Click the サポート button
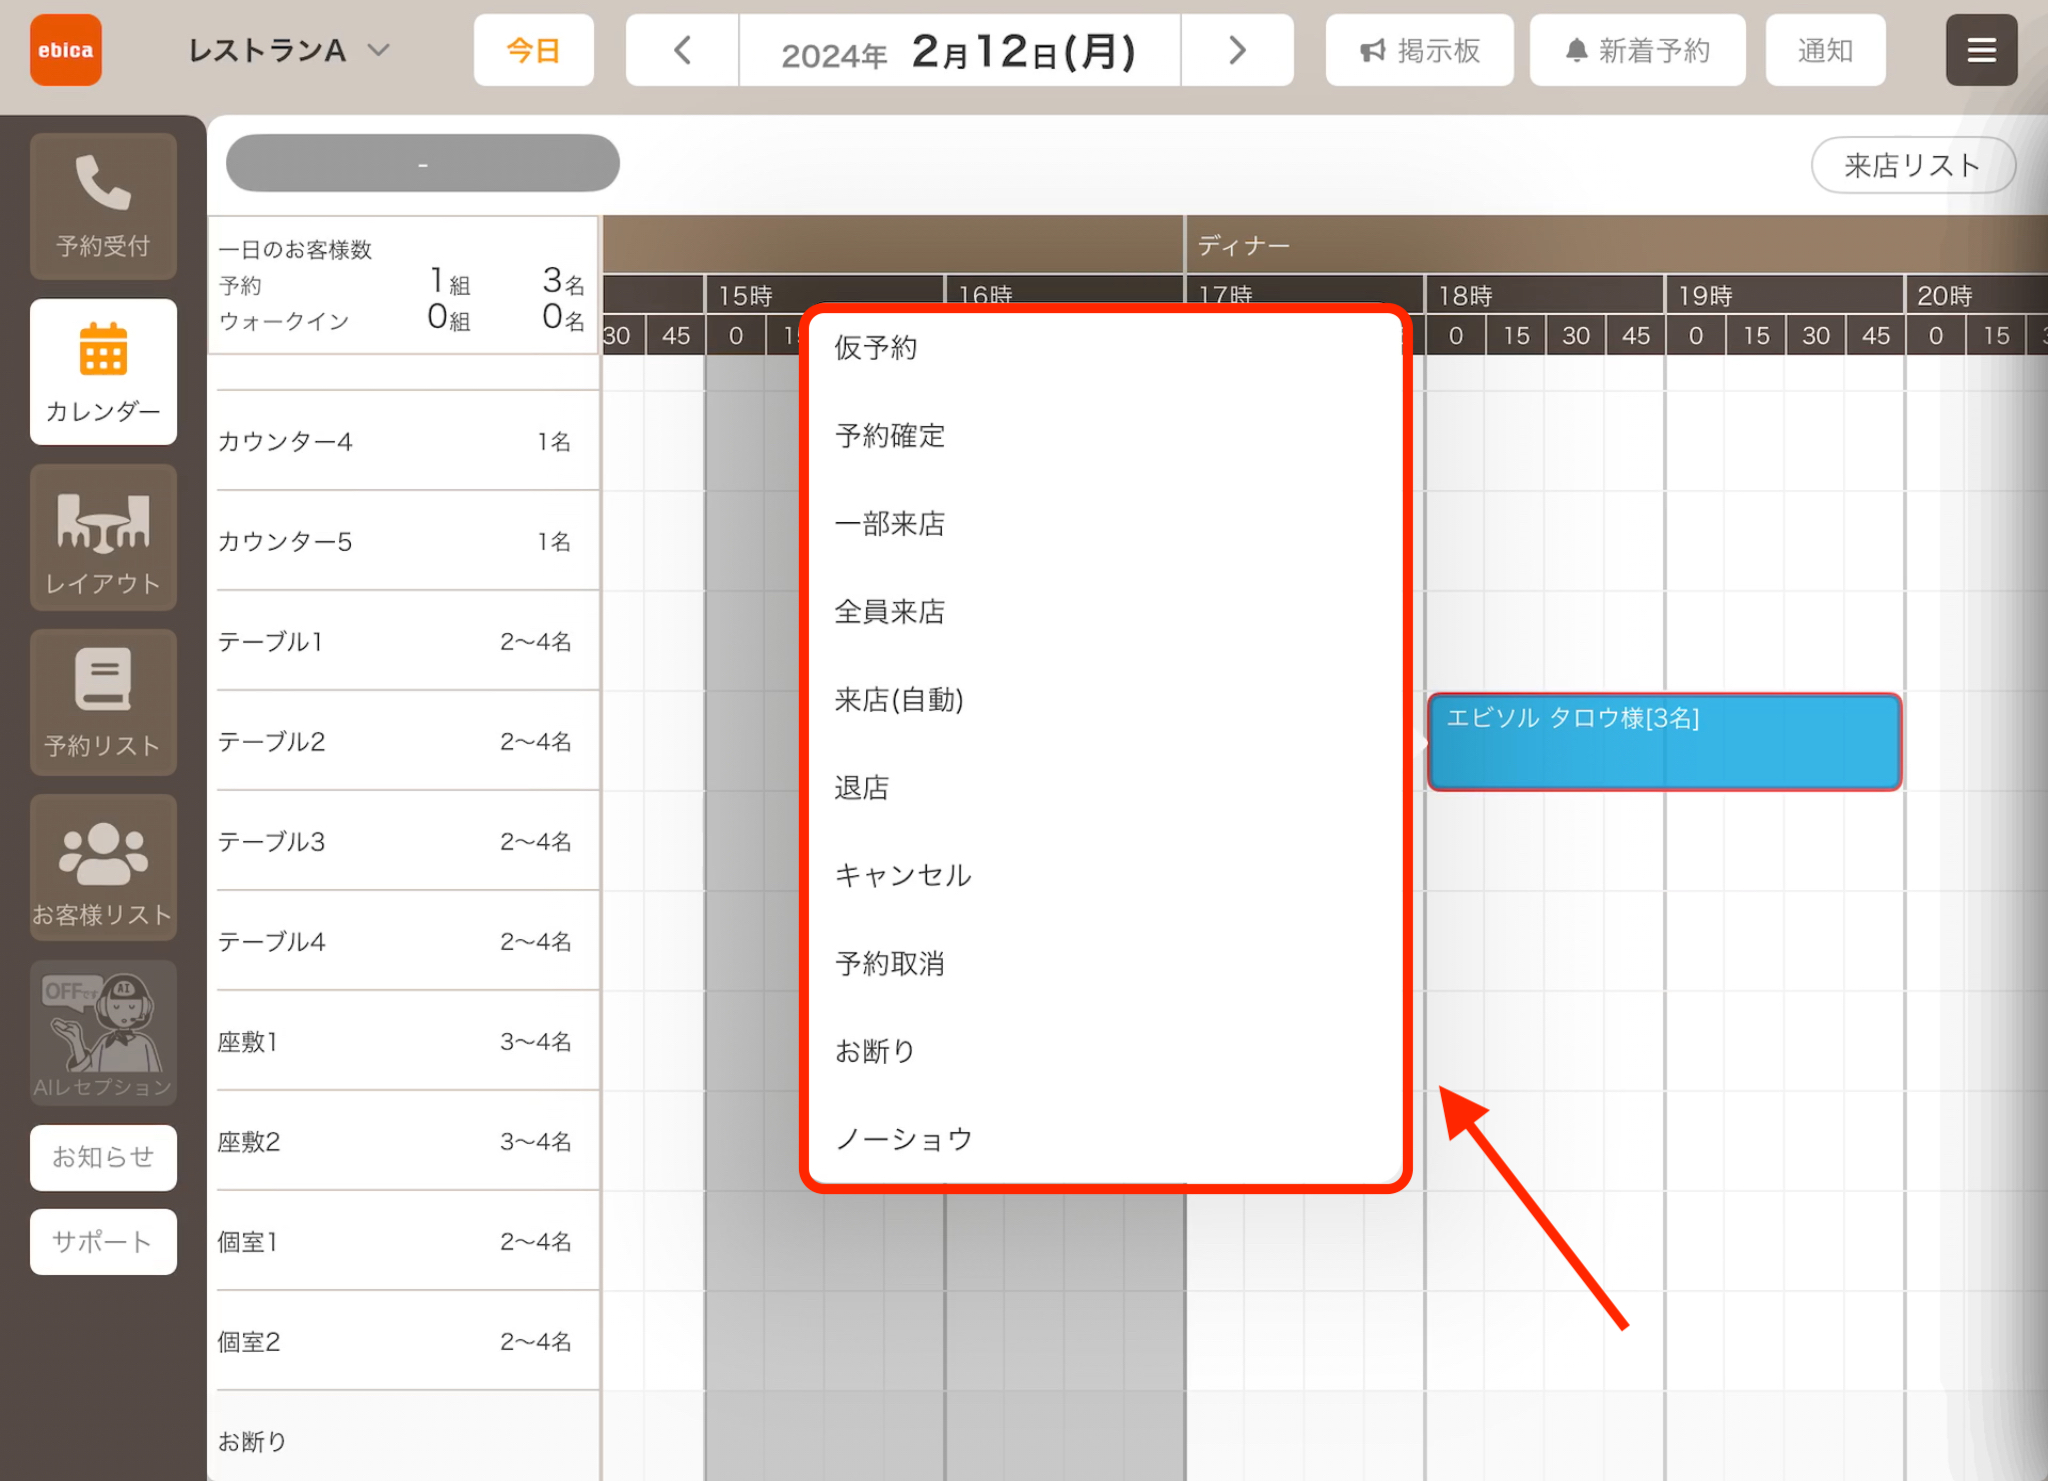The width and height of the screenshot is (2048, 1481). pos(103,1242)
